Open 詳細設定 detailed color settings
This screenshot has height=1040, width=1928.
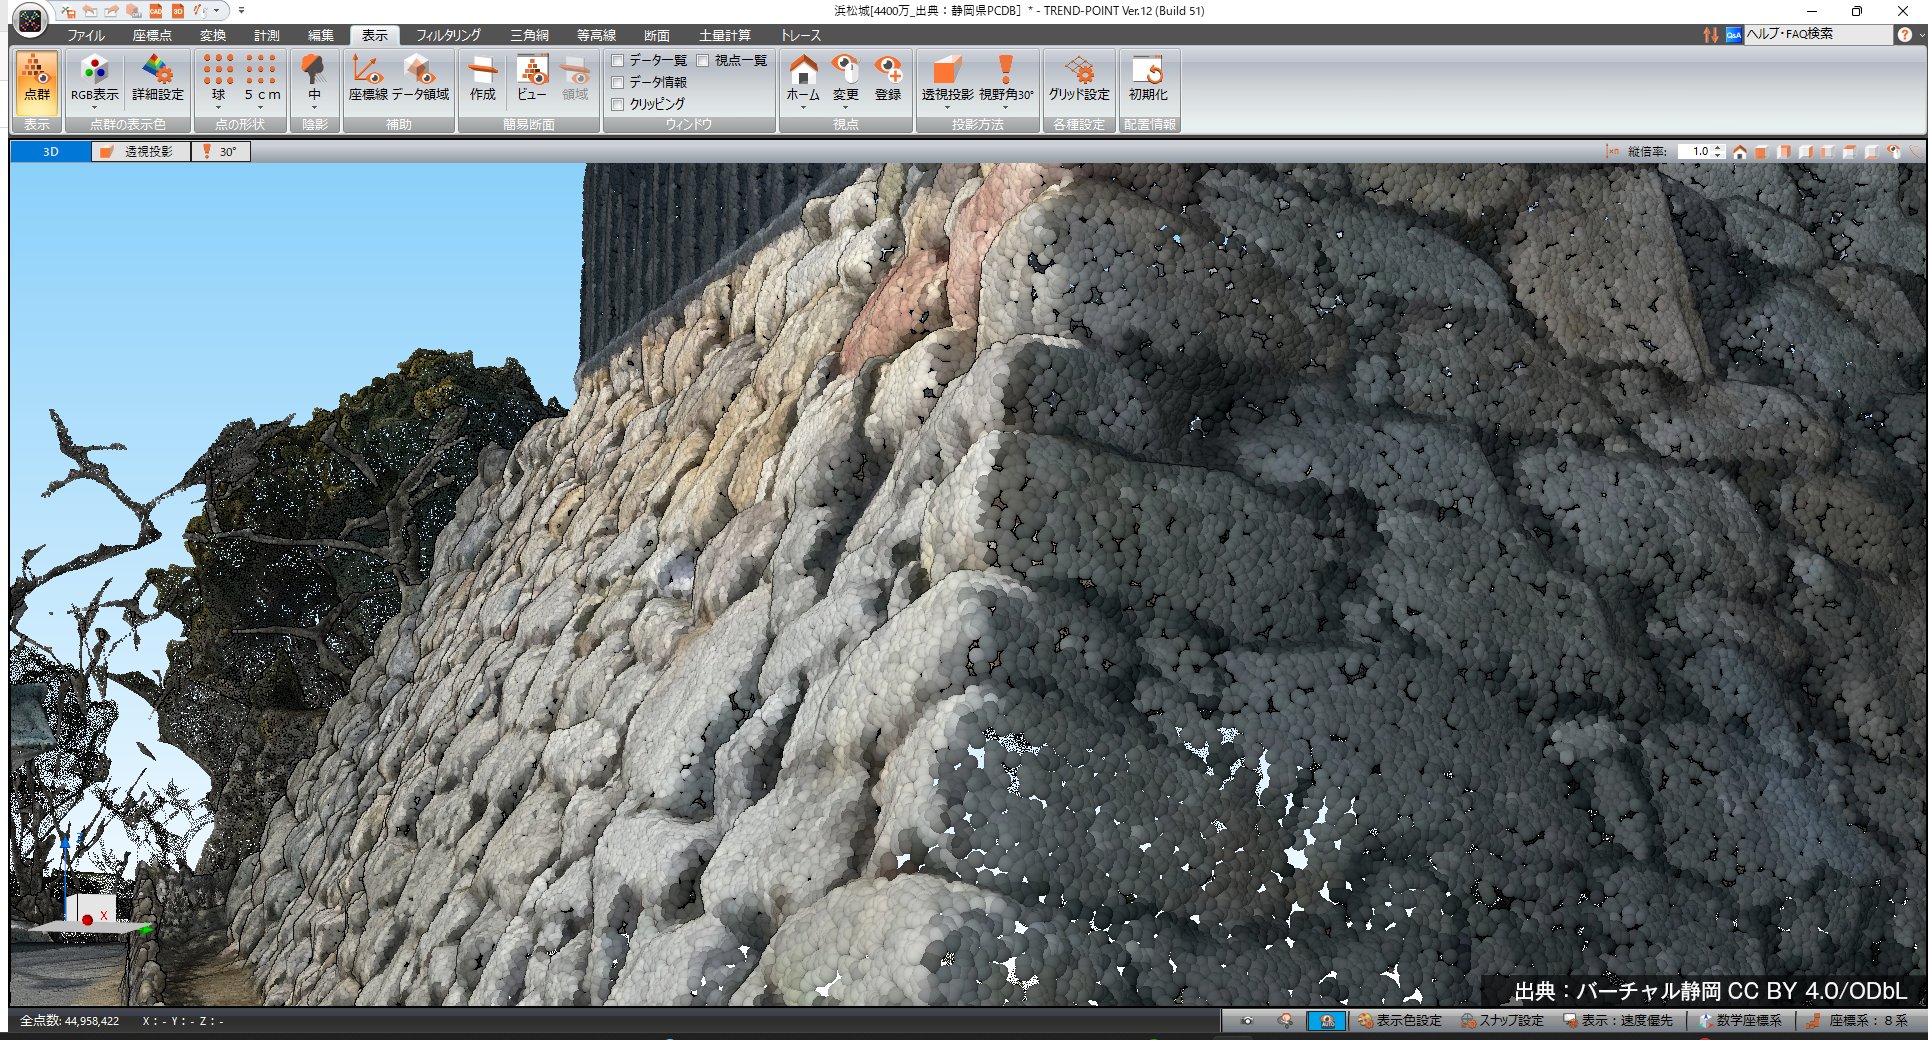click(x=157, y=79)
